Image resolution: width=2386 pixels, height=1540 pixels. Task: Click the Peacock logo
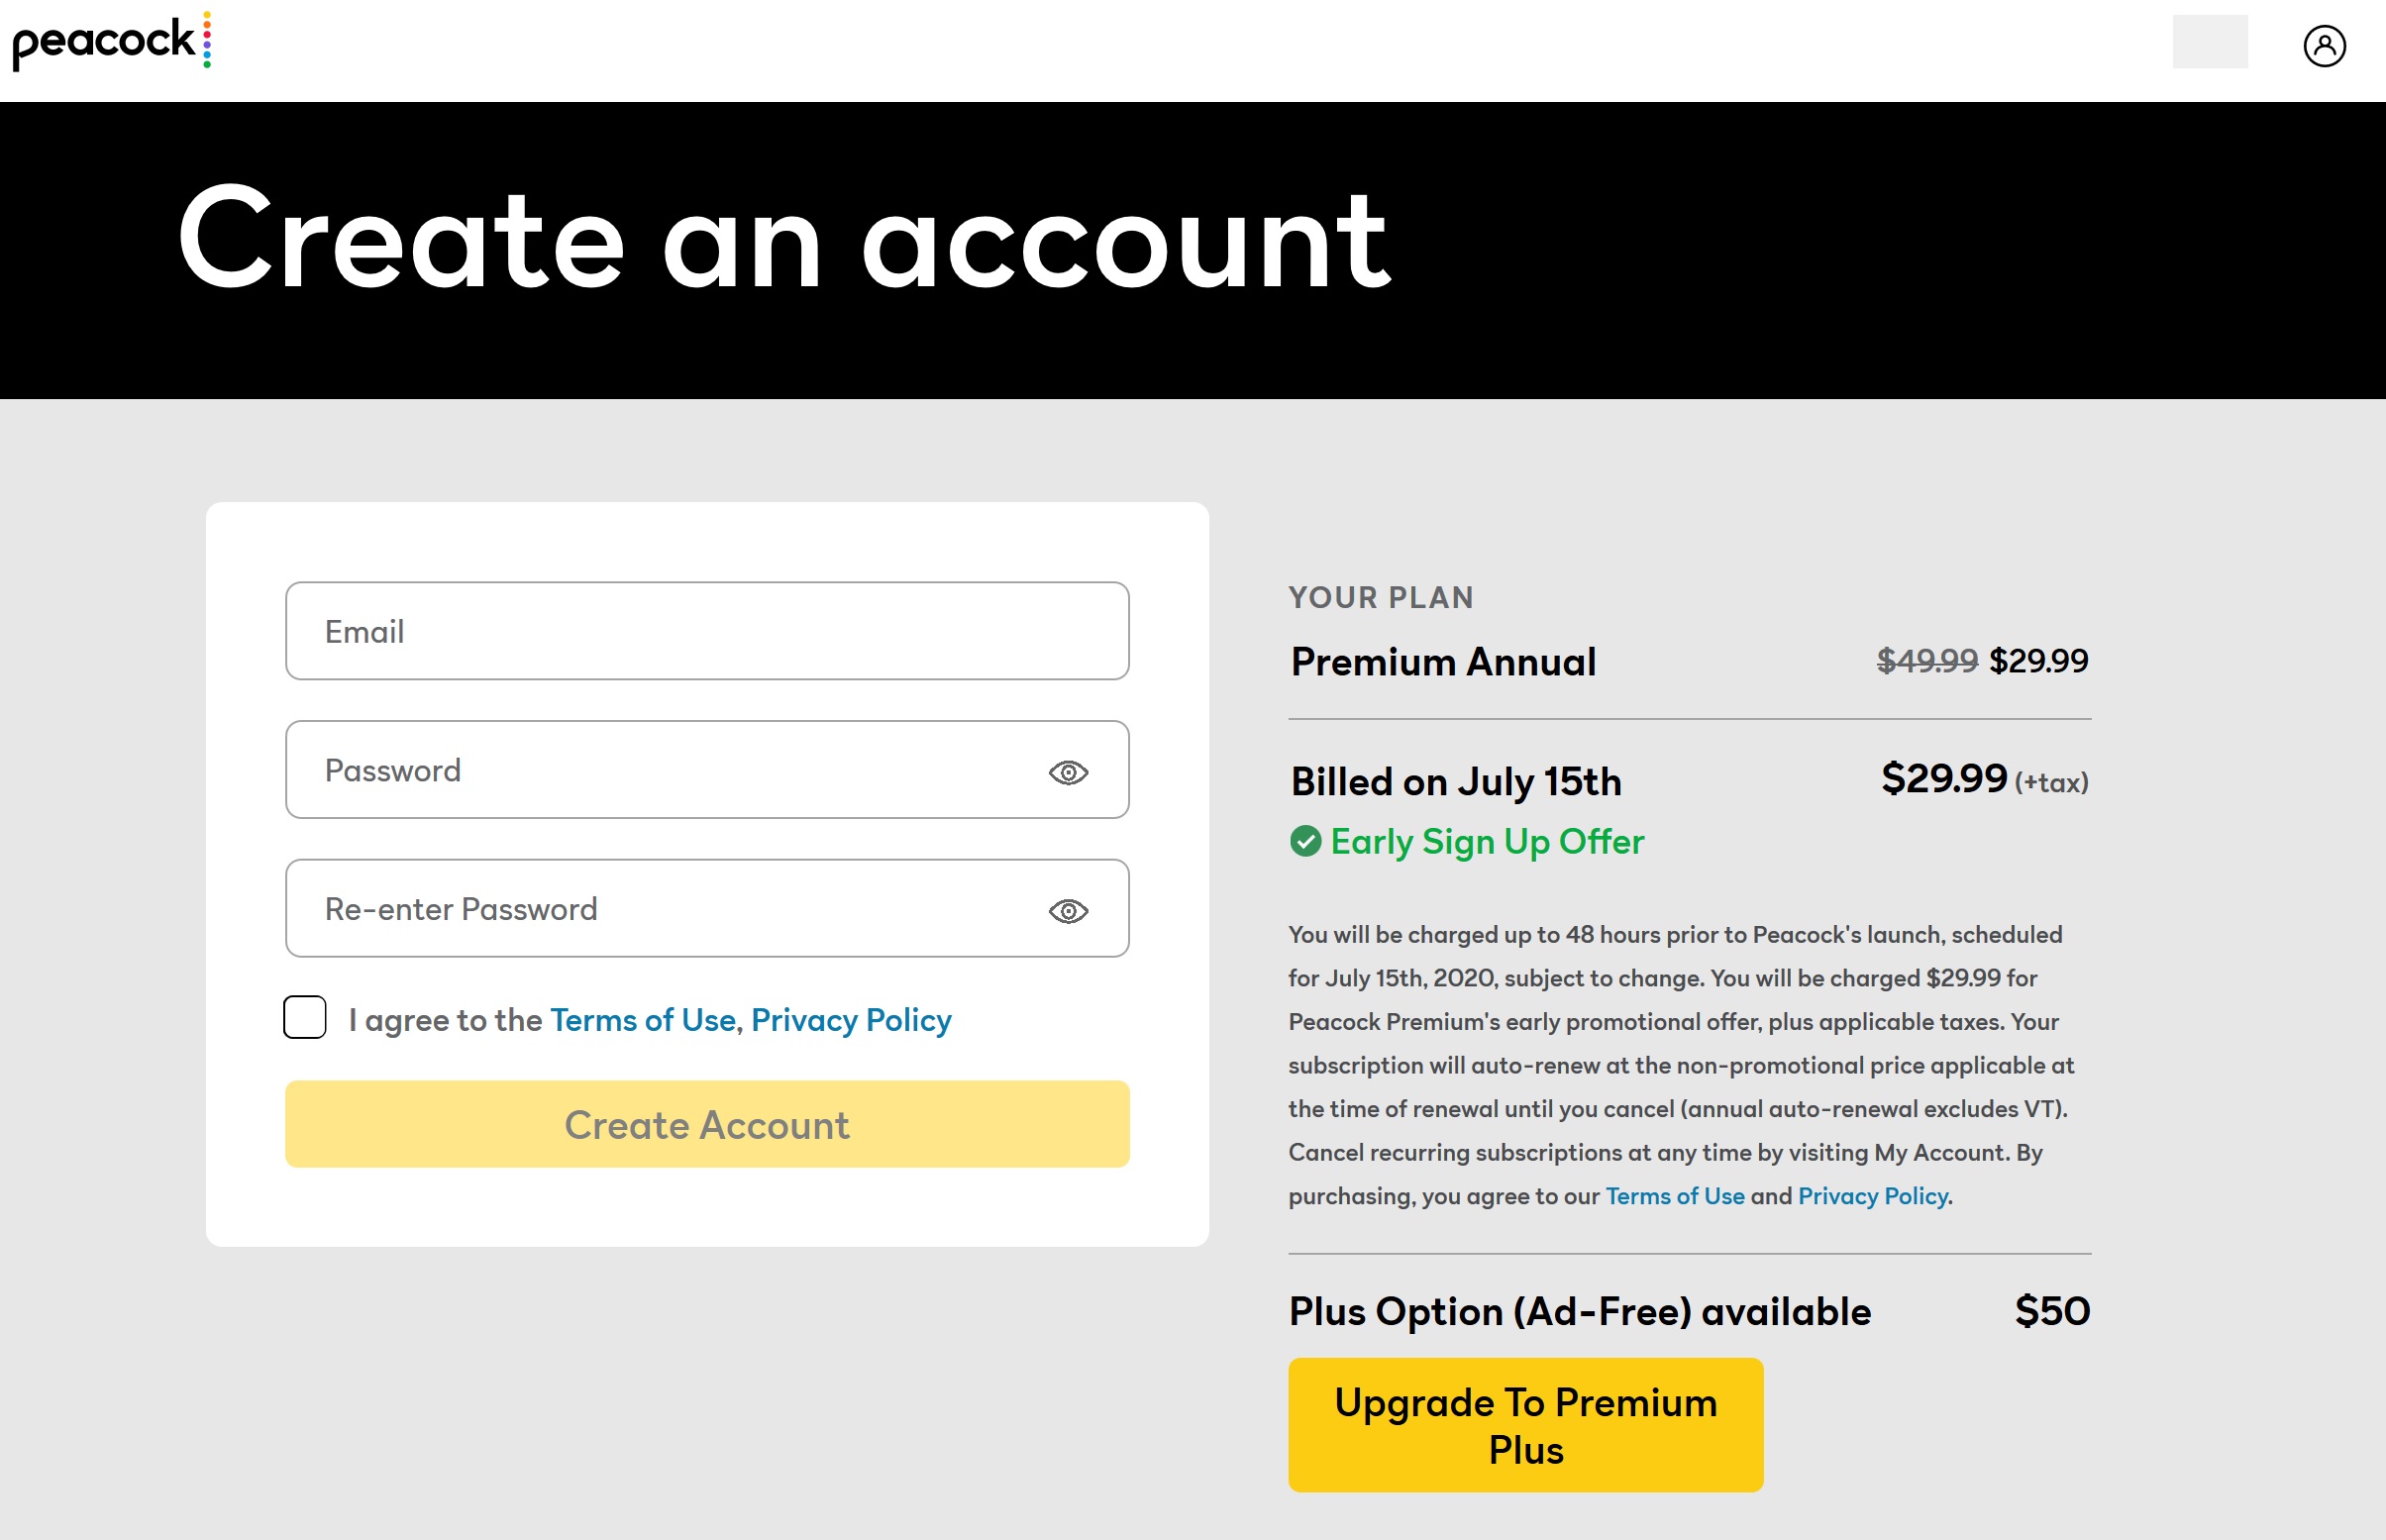pos(111,42)
